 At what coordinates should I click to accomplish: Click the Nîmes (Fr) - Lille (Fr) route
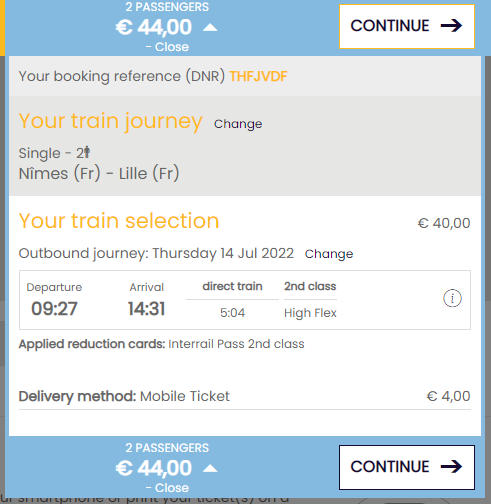(x=99, y=173)
